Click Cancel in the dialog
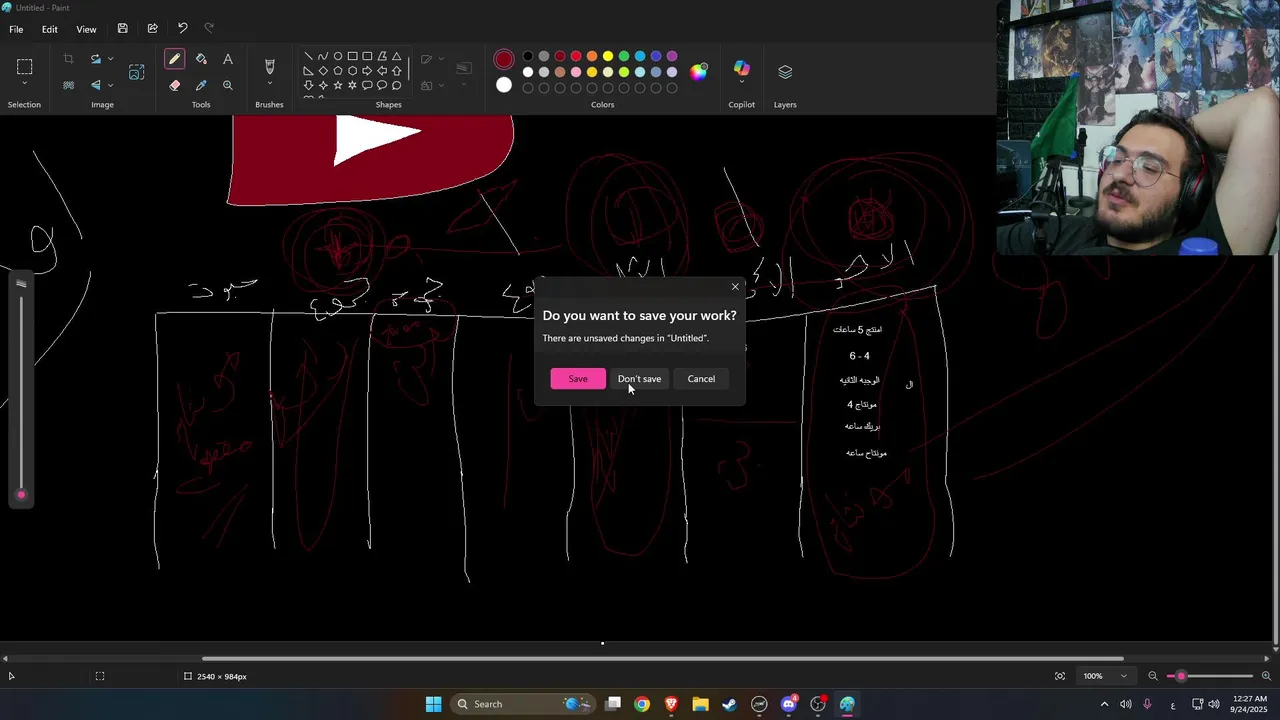 (x=701, y=379)
